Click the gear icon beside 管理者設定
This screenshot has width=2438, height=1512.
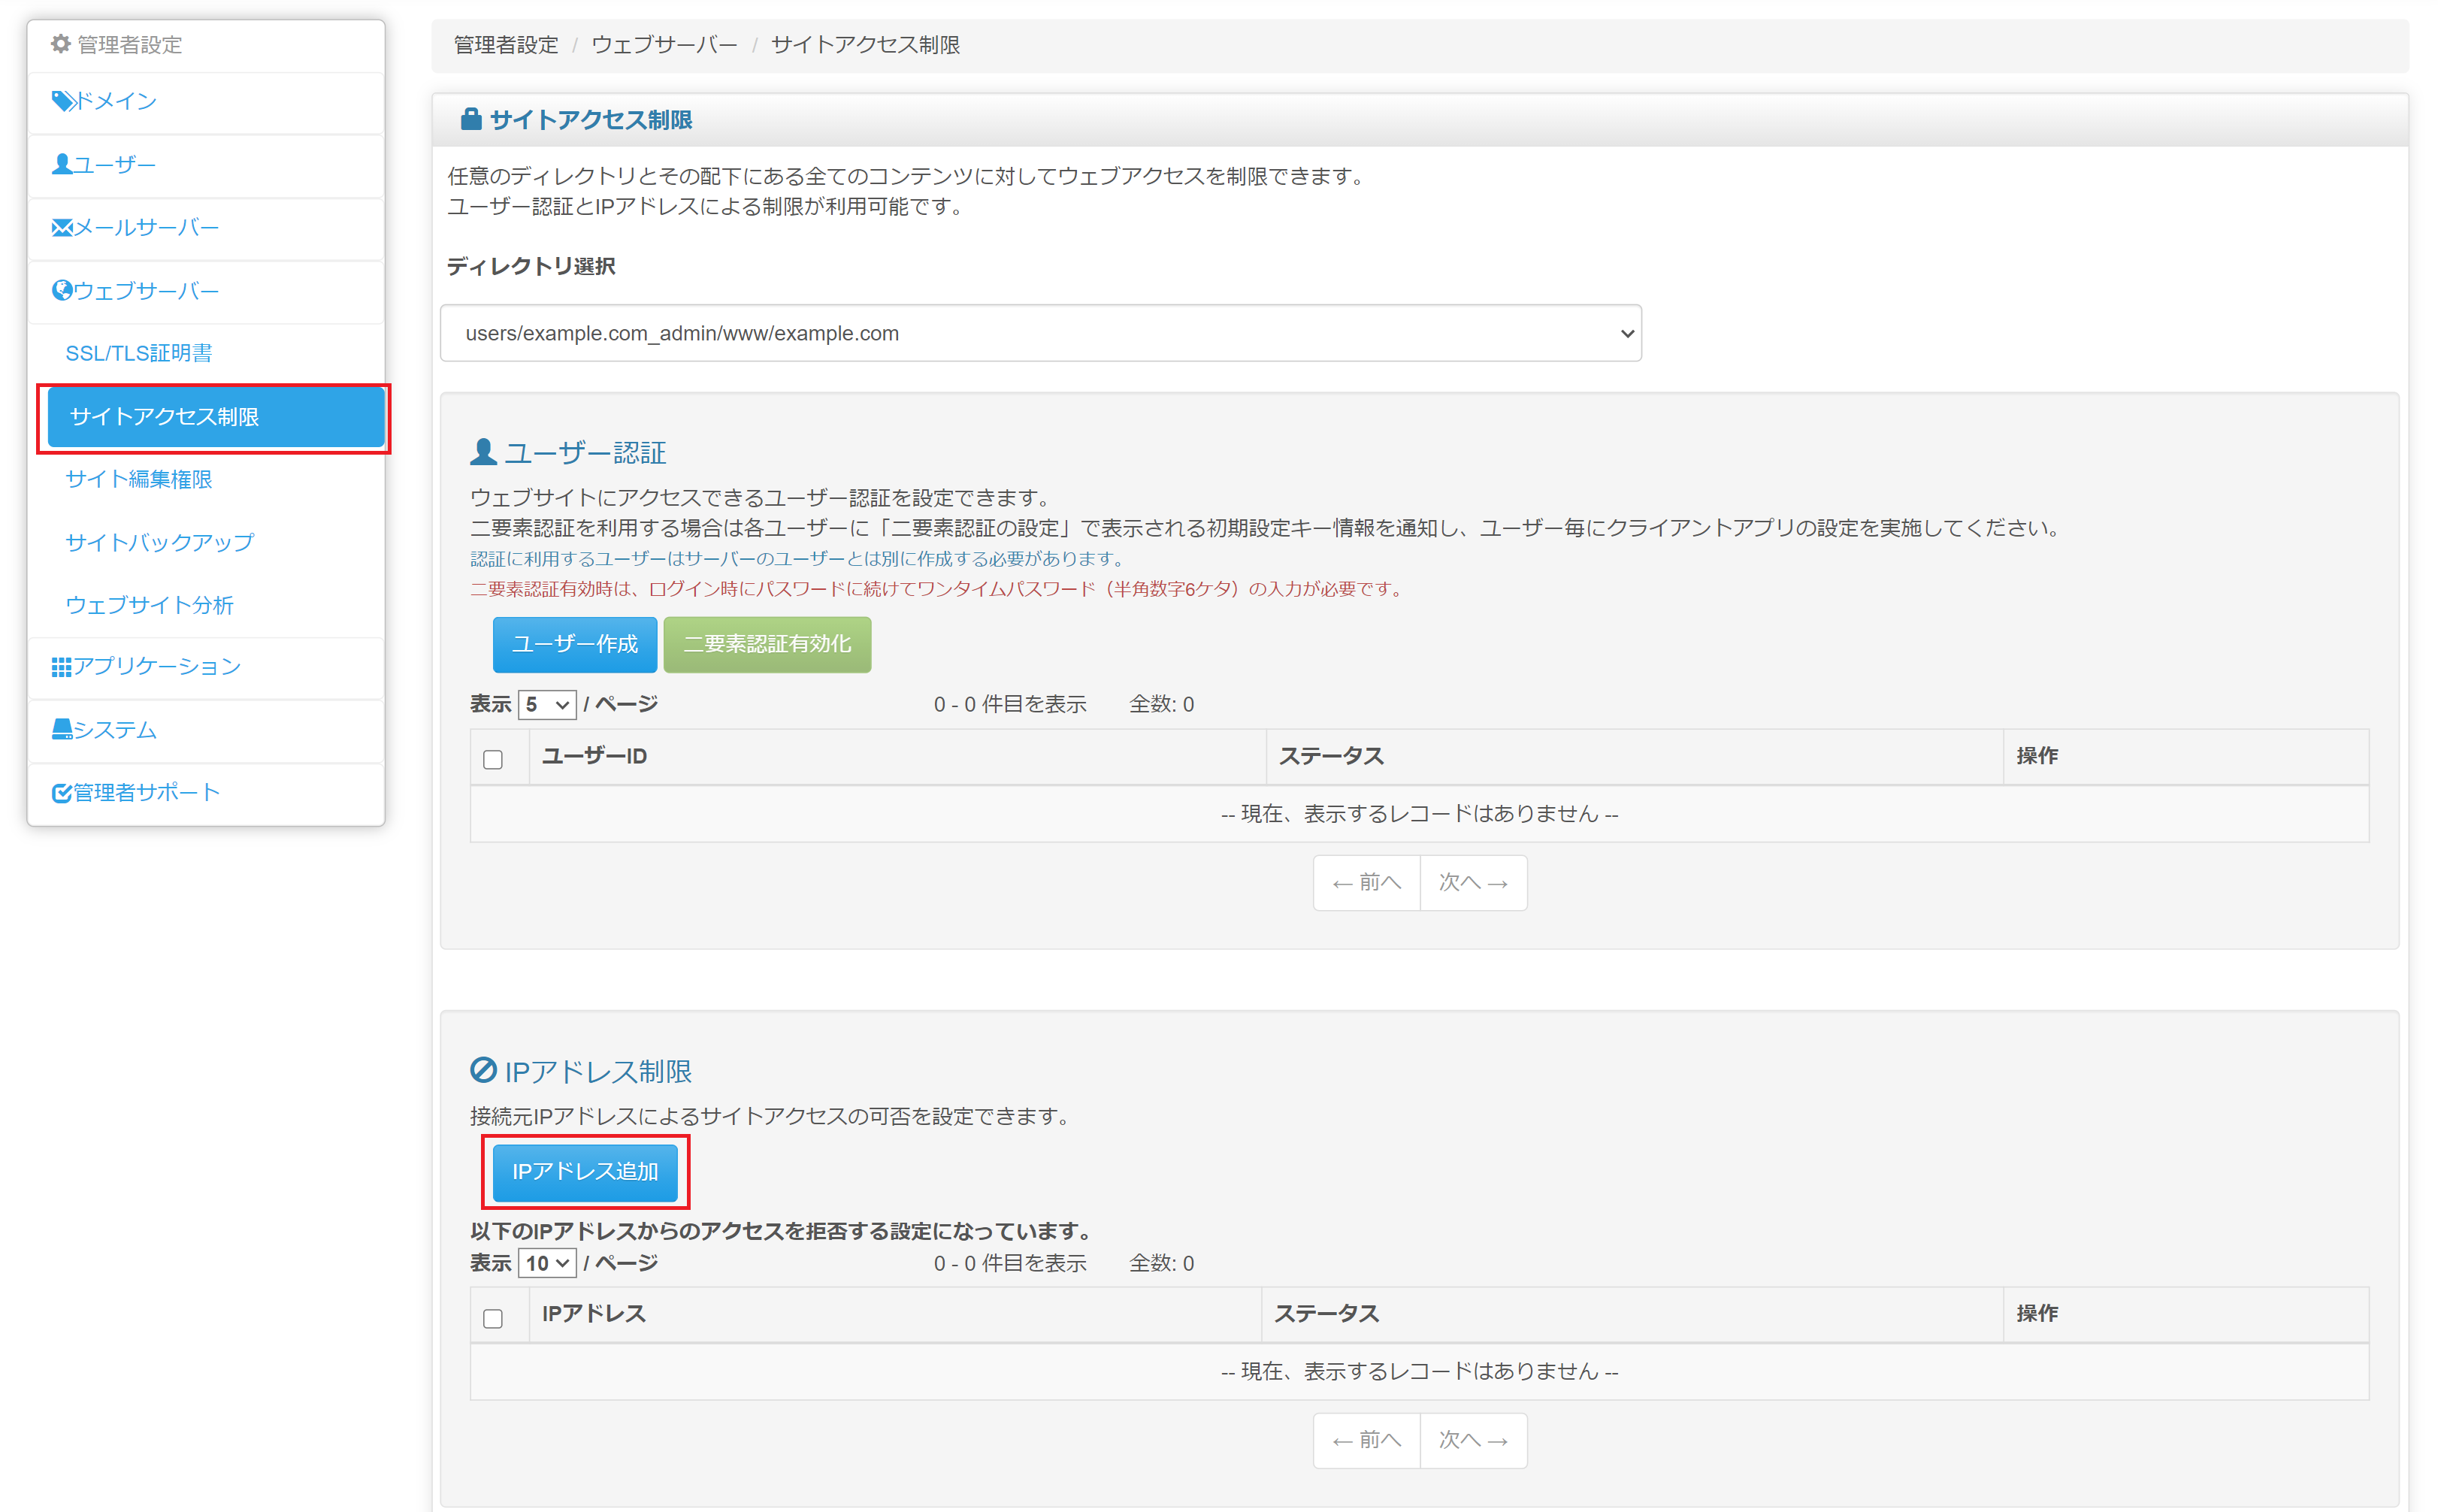[x=61, y=44]
